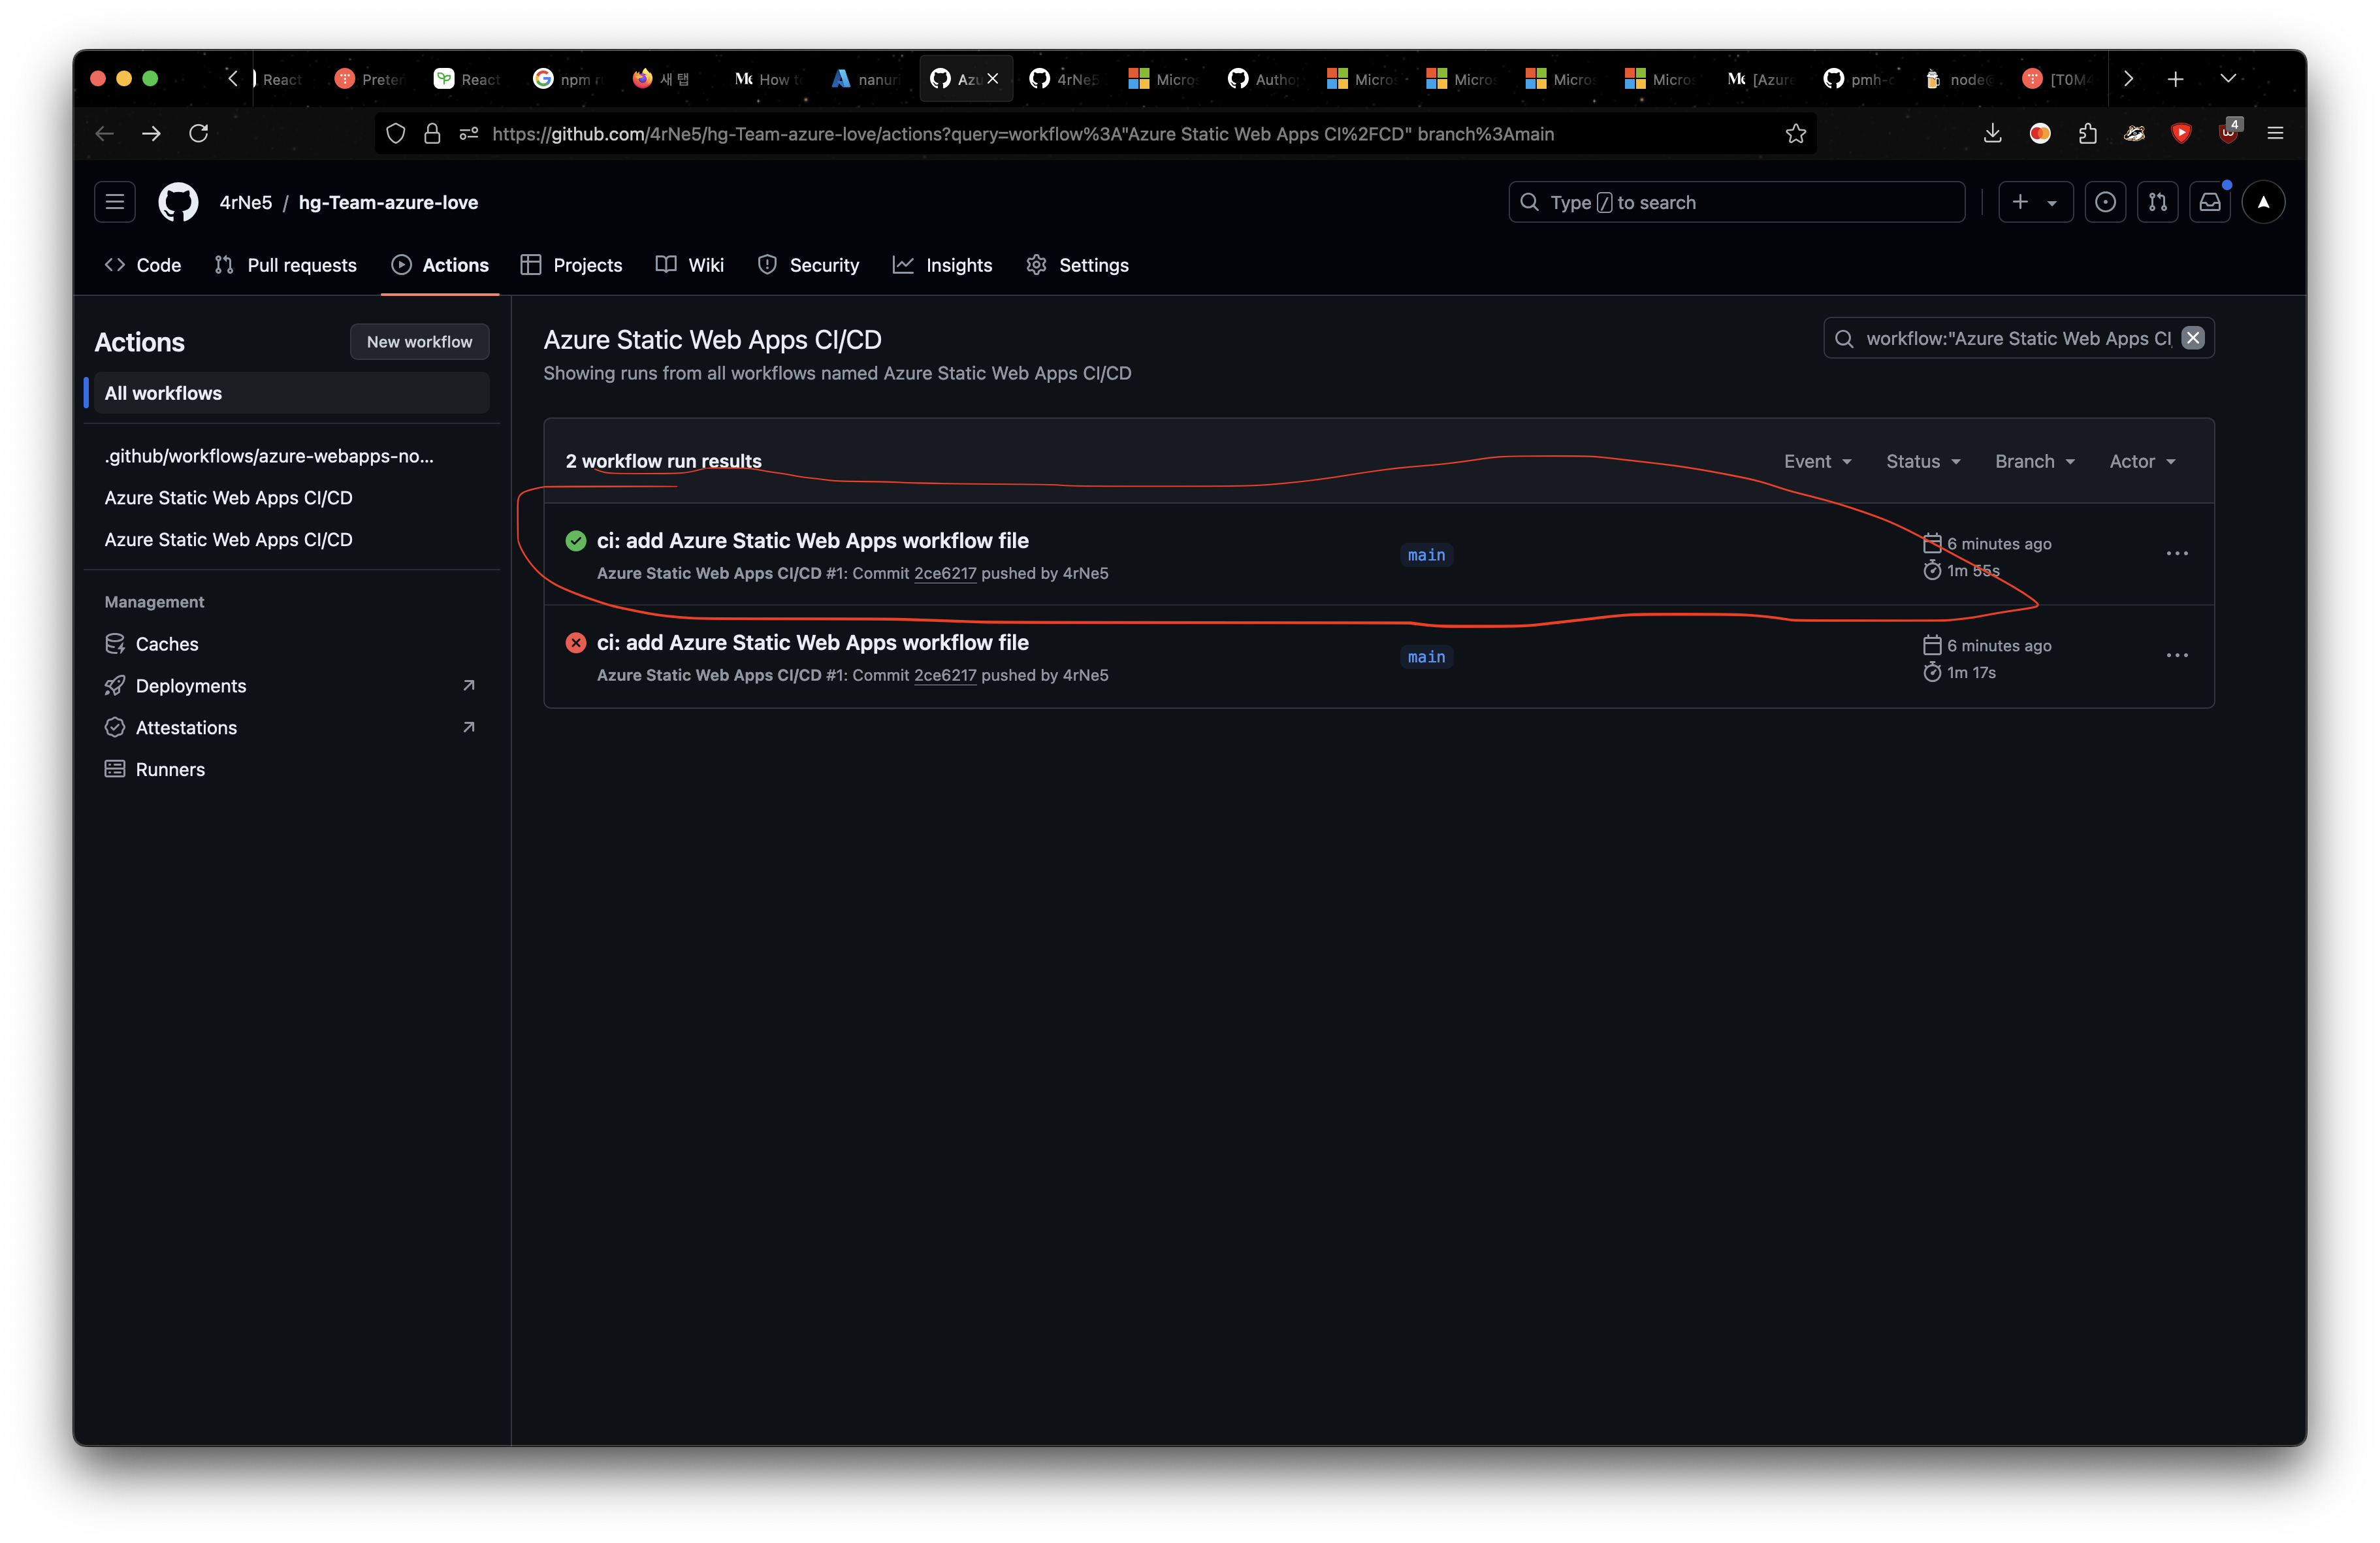Open the pull requests icon in the header
Image resolution: width=2380 pixels, height=1543 pixels.
2157,202
